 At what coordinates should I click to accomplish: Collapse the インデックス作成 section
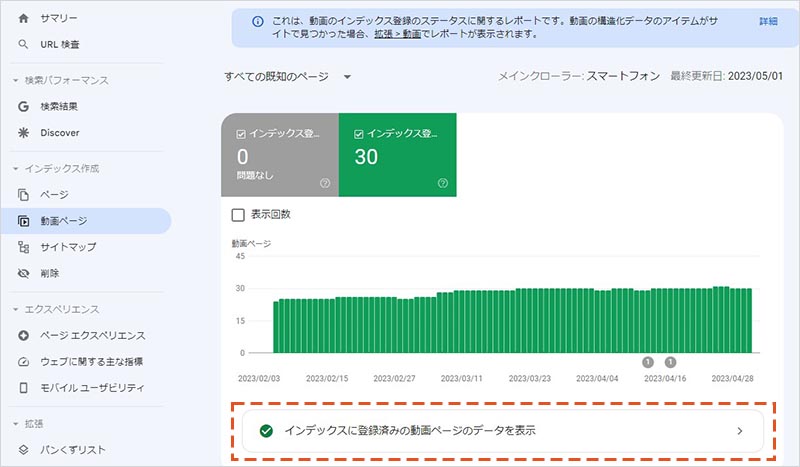coord(16,169)
